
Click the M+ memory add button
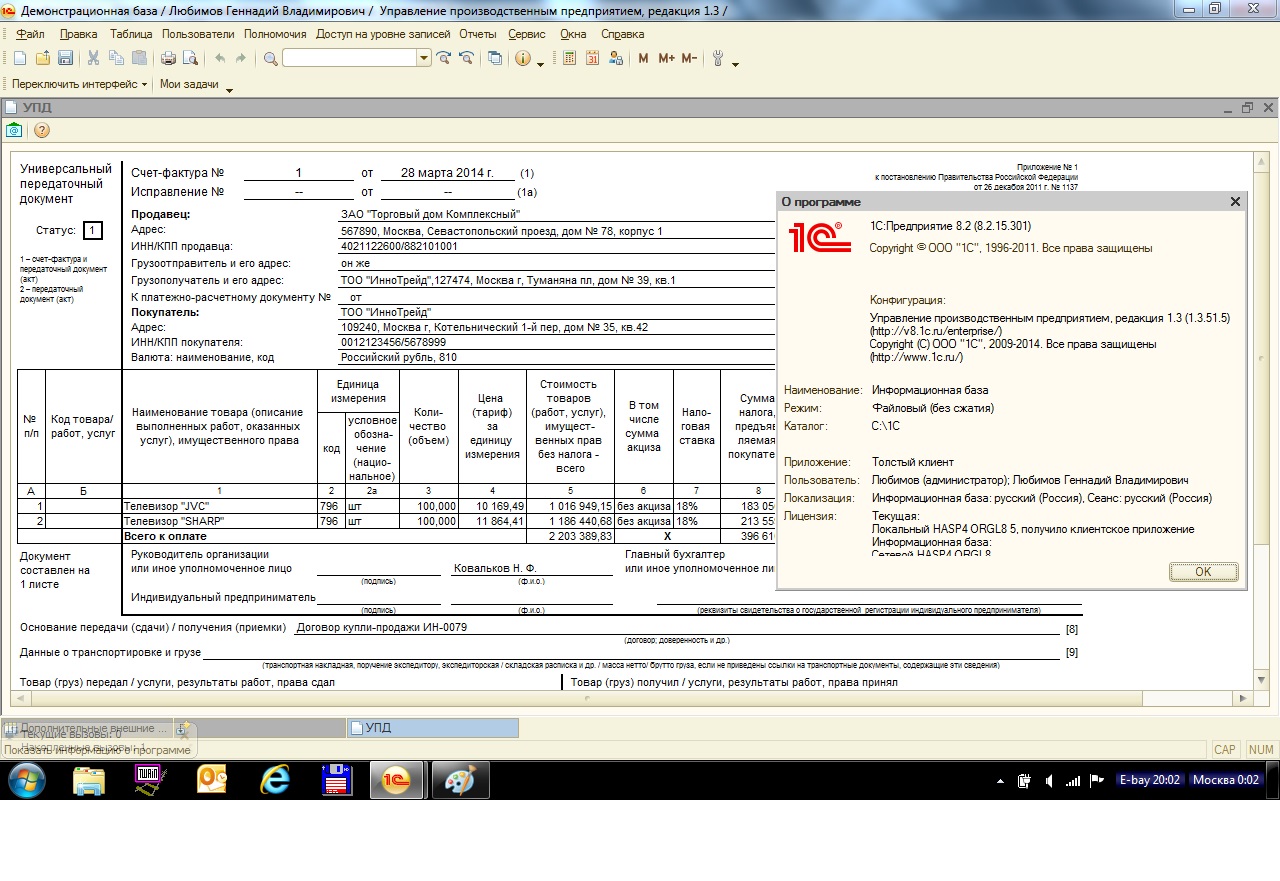click(x=667, y=58)
